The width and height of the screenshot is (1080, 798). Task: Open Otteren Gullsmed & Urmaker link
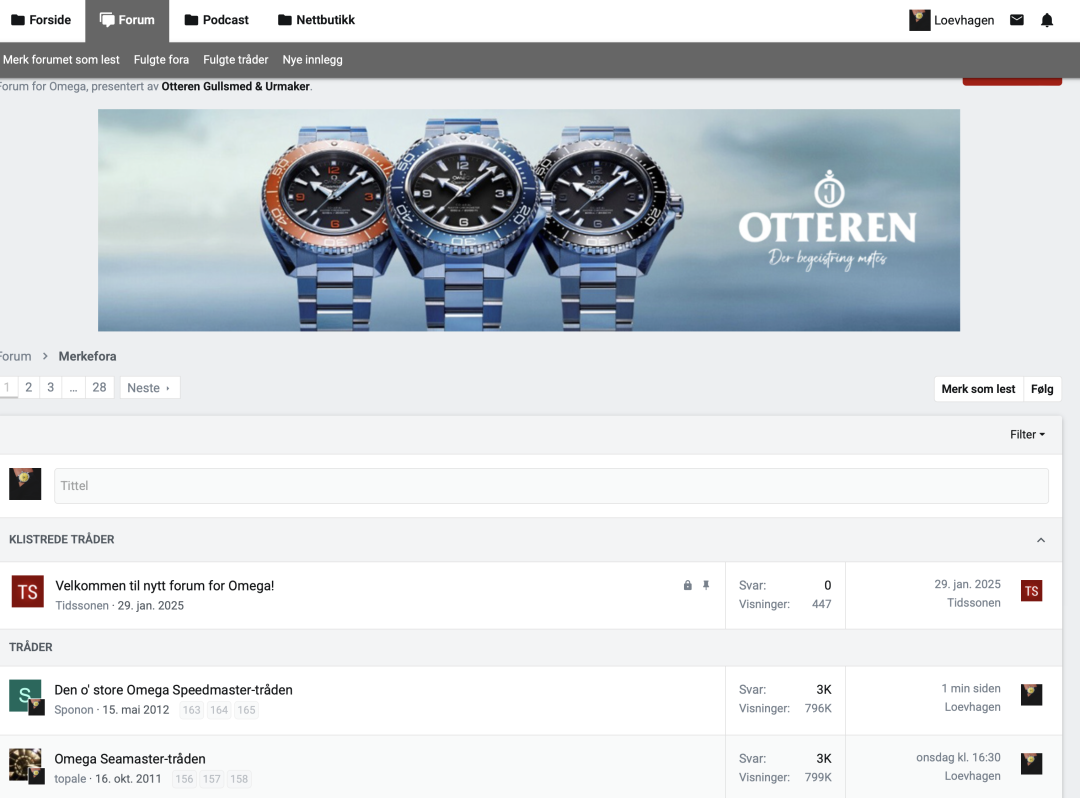point(236,87)
